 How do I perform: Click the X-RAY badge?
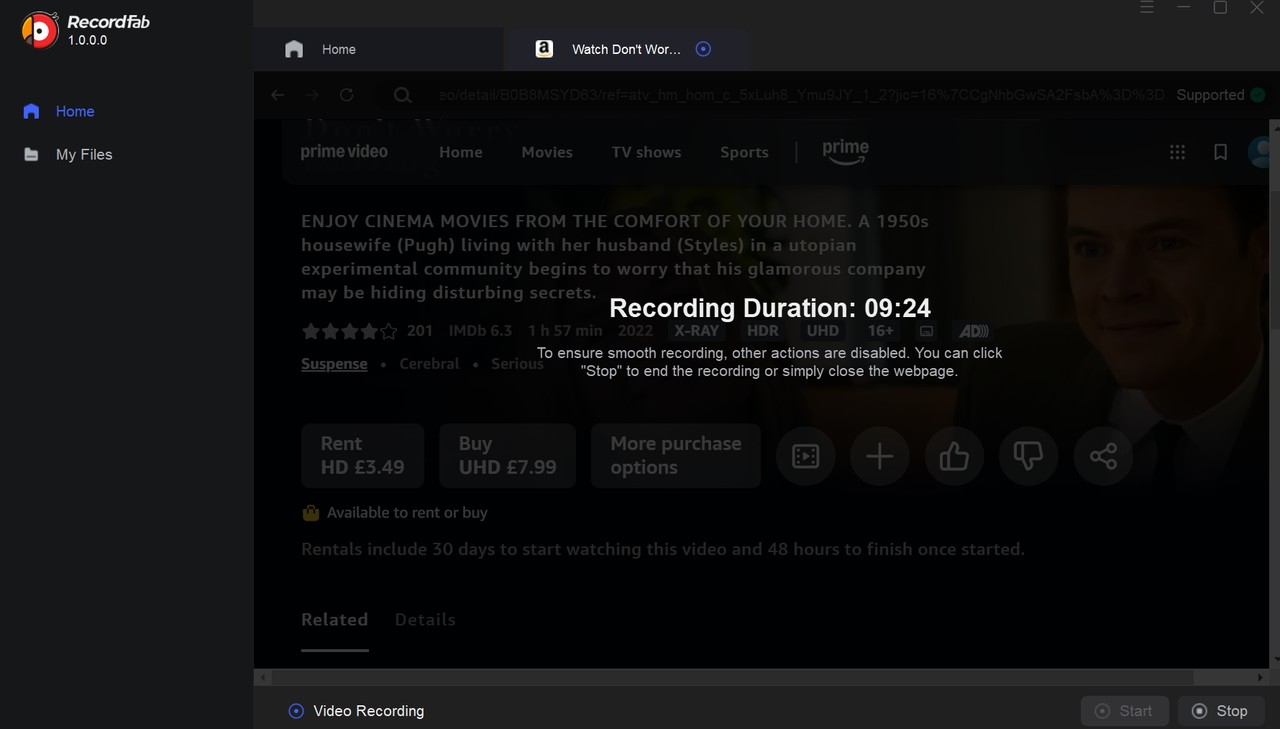(x=696, y=331)
